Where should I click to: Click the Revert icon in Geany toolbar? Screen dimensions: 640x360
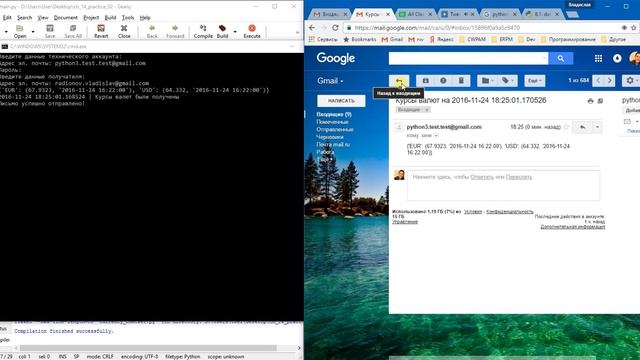pyautogui.click(x=101, y=31)
